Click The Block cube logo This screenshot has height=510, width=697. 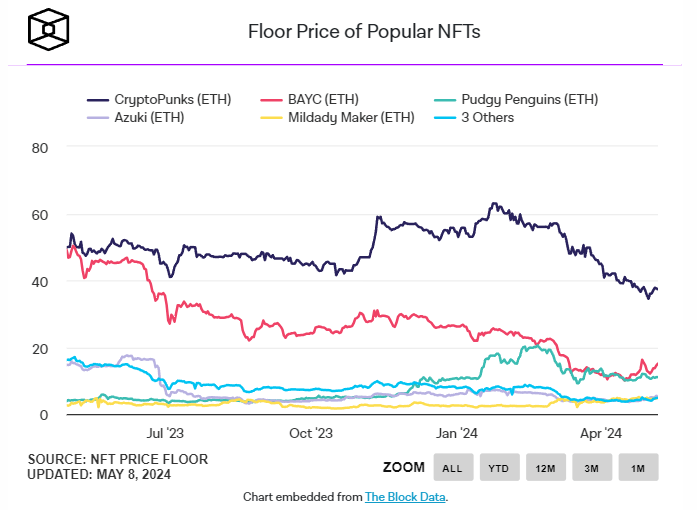48,31
